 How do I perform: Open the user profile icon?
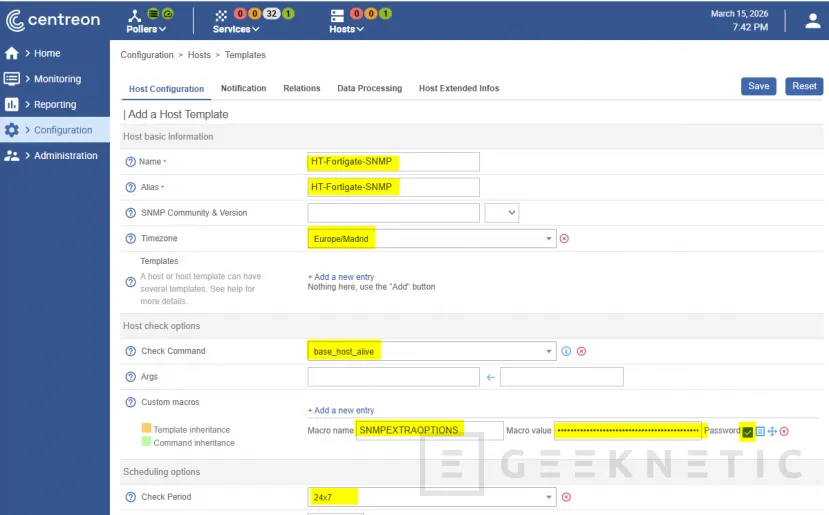pos(813,21)
